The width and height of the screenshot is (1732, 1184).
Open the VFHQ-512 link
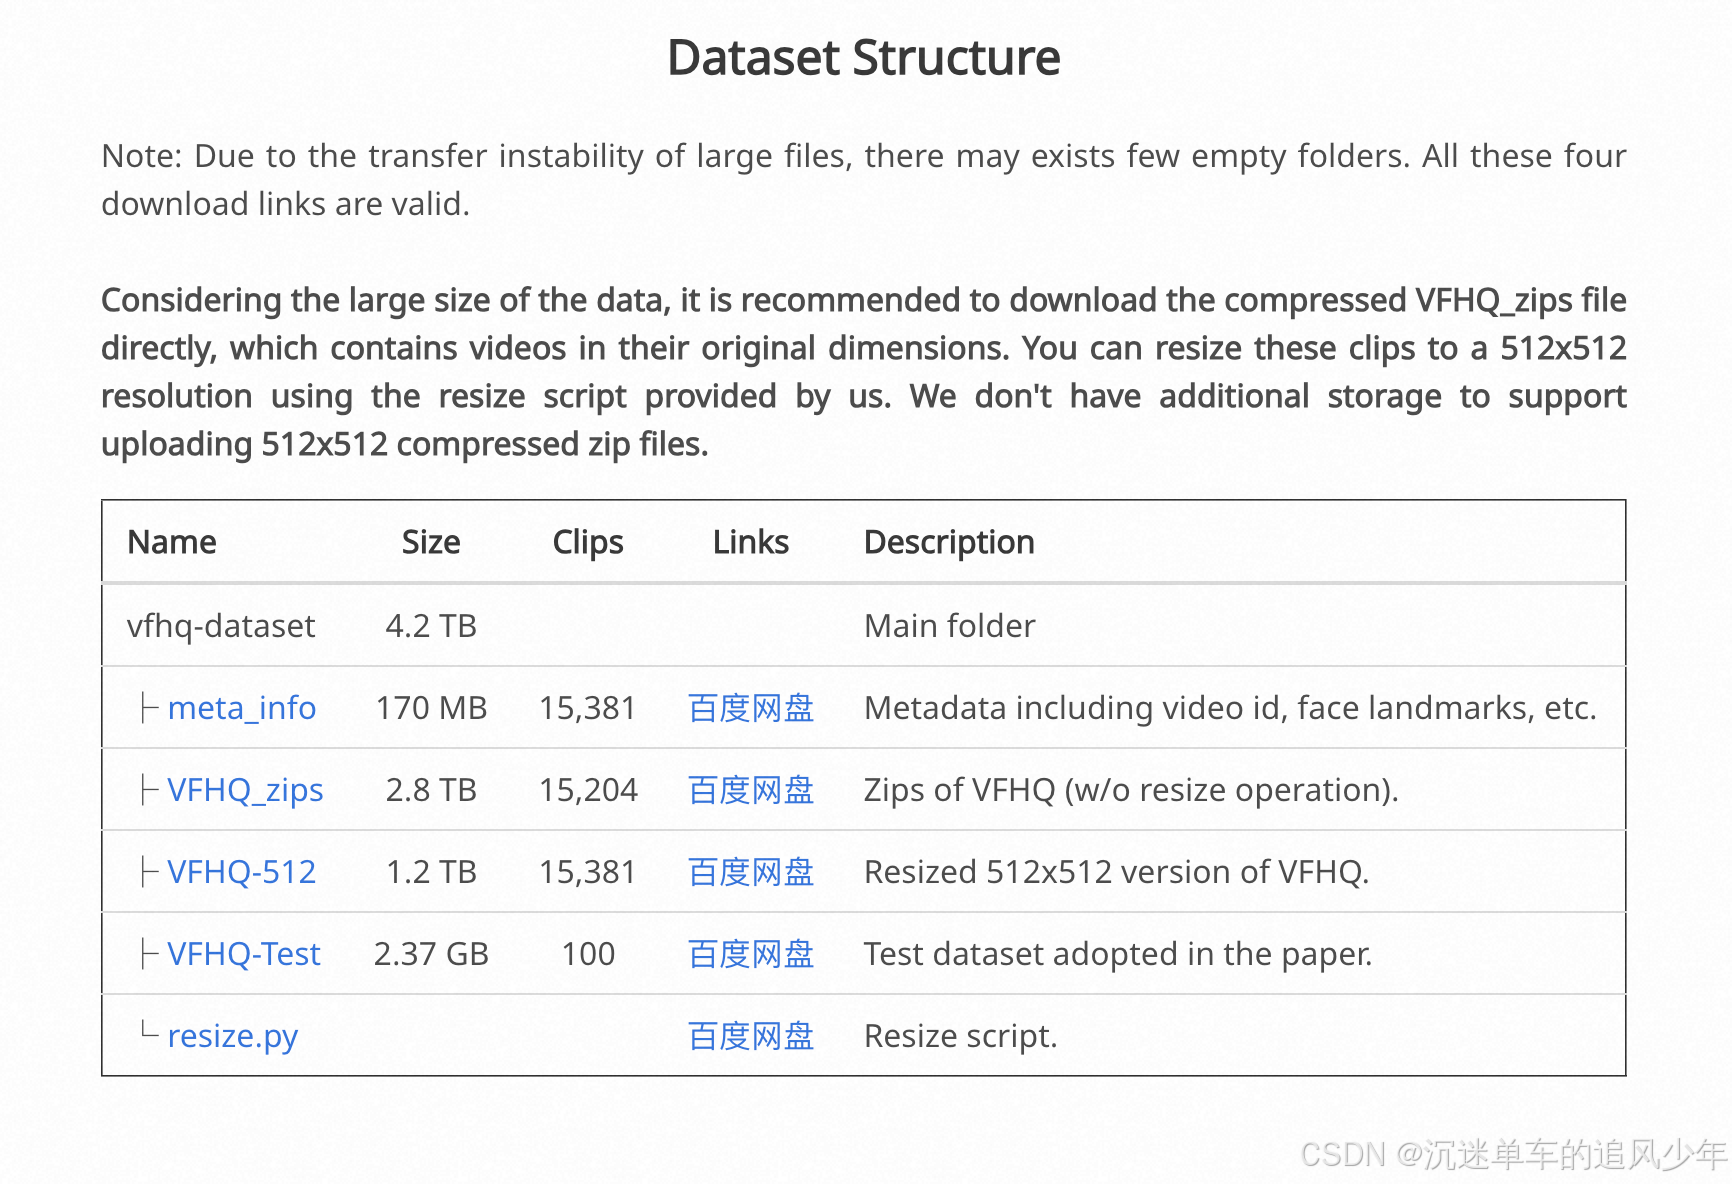point(241,872)
